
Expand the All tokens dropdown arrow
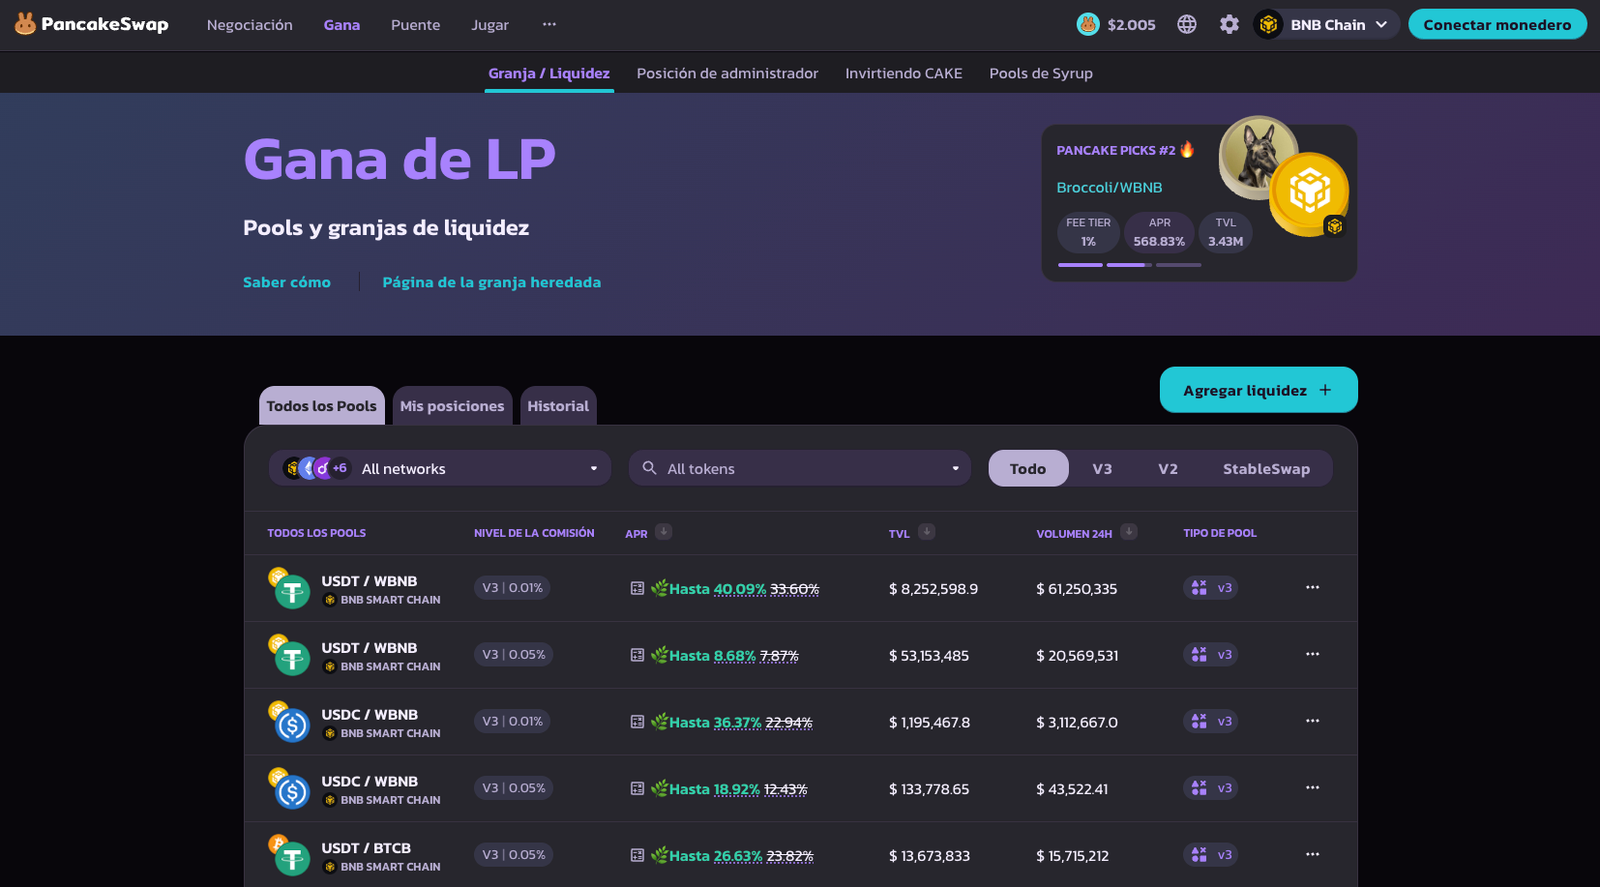tap(955, 468)
